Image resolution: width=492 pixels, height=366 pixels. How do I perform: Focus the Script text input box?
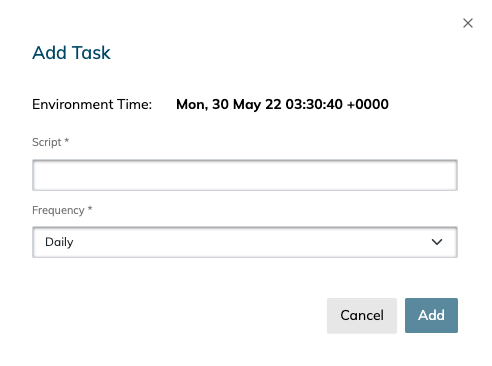coord(245,175)
